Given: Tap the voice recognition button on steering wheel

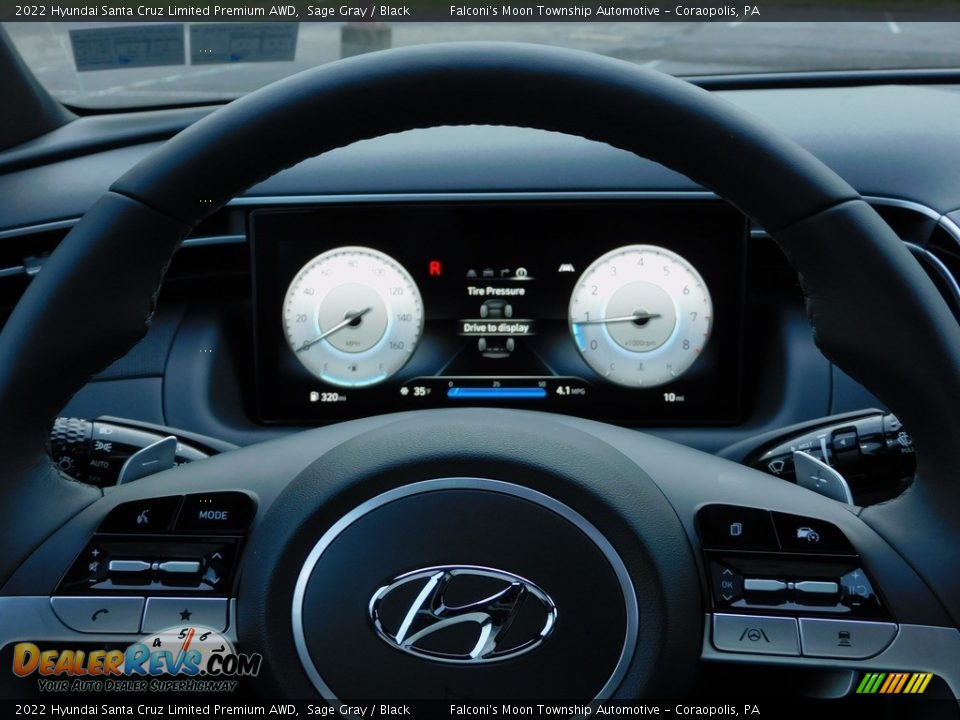Looking at the screenshot, I should tap(142, 516).
